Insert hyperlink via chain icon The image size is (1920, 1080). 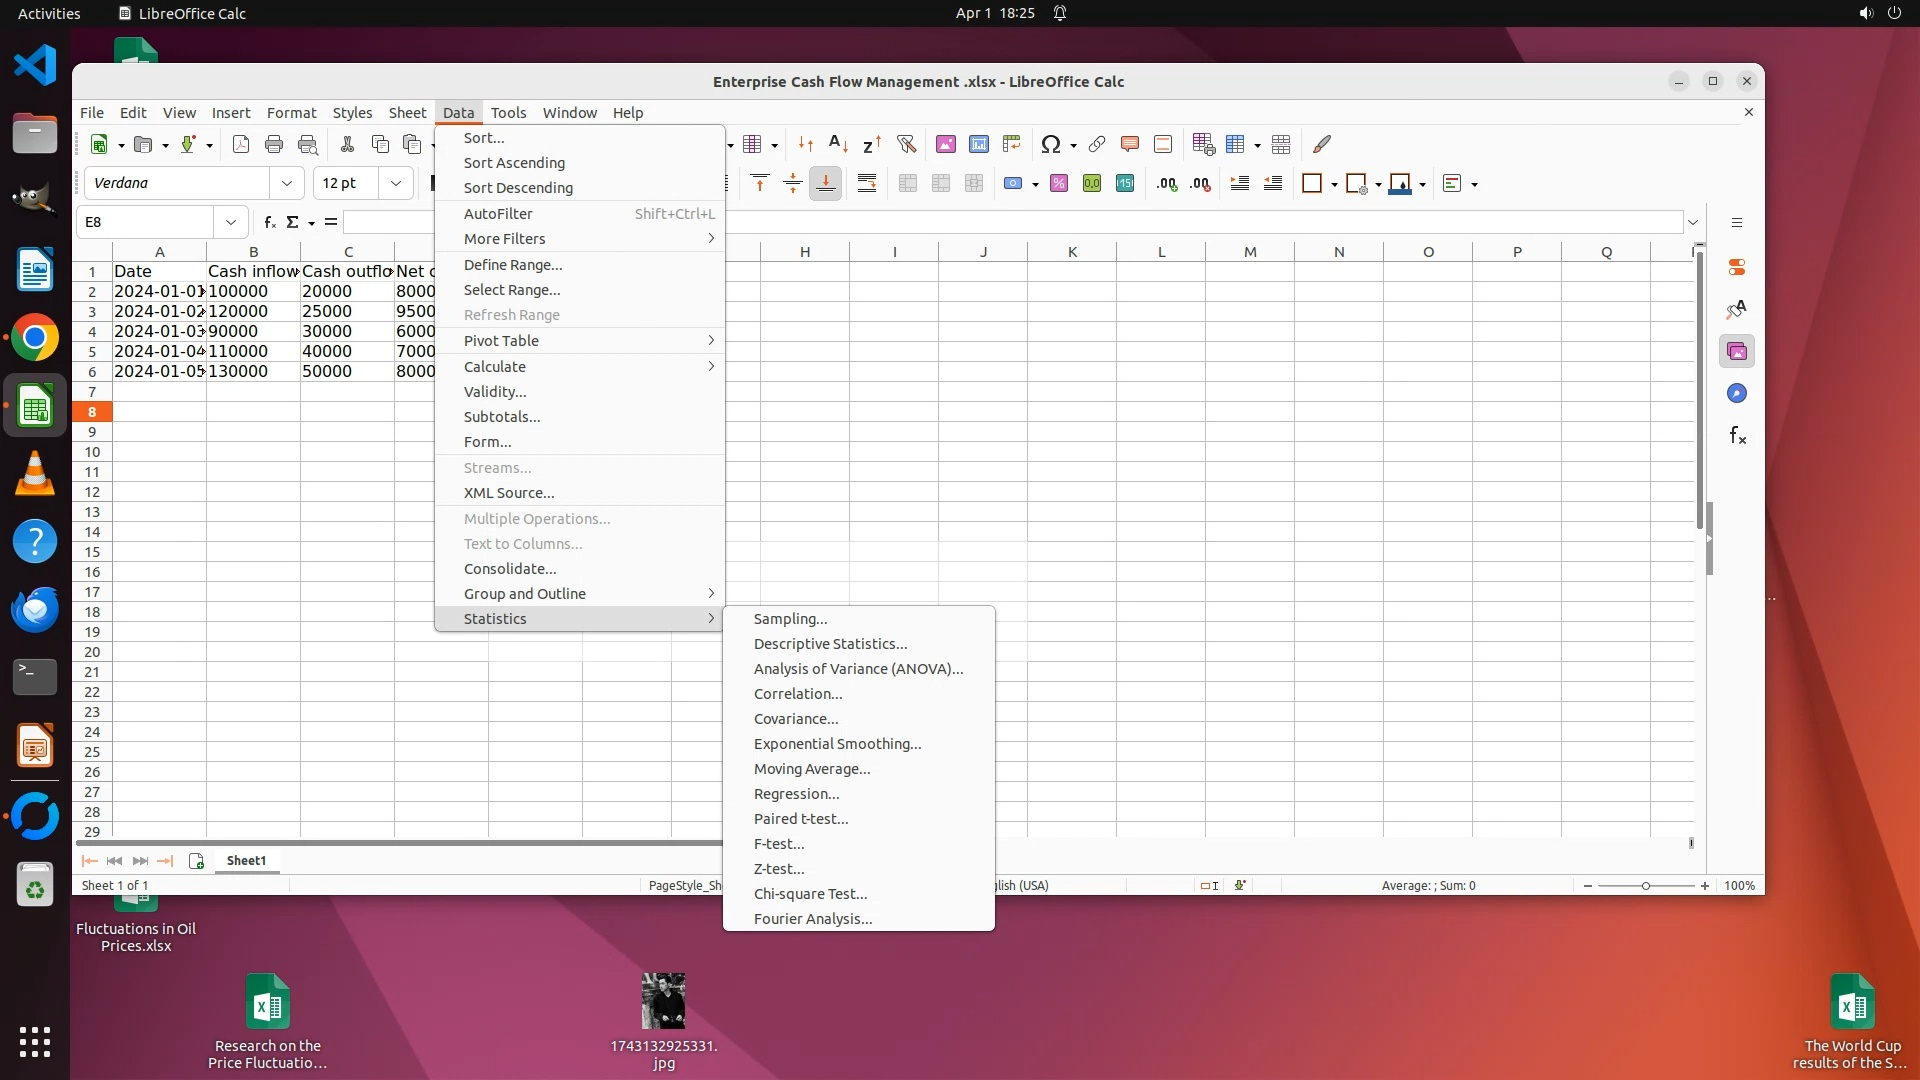tap(1097, 144)
